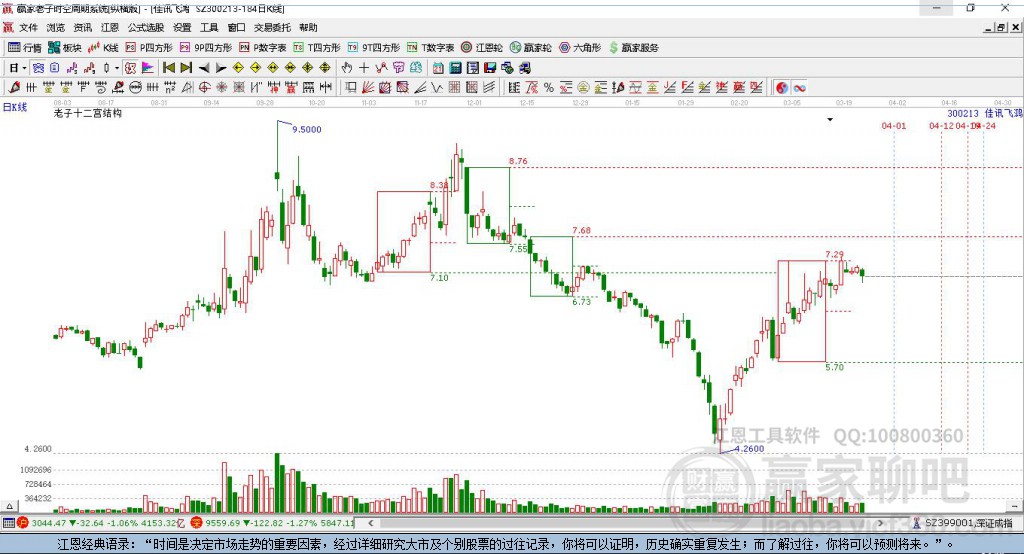Viewport: 1024px width, 554px height.
Task: Open the 江恩 menu
Action: 110,27
